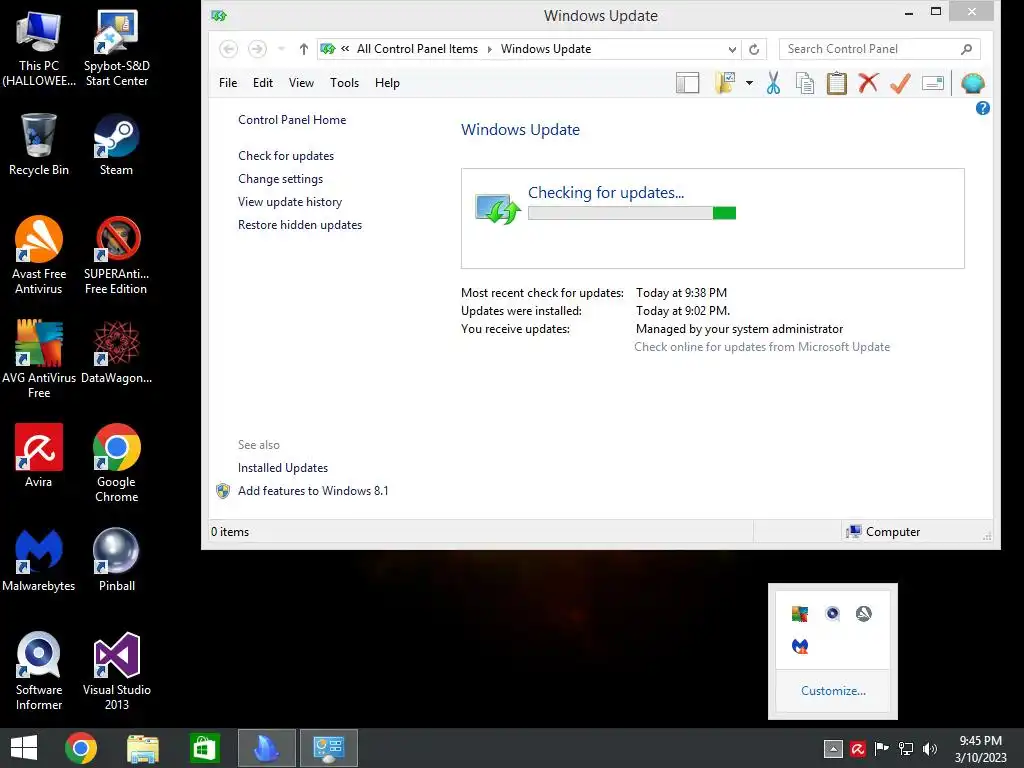
Task: Click Customize in the tray popup
Action: (833, 691)
